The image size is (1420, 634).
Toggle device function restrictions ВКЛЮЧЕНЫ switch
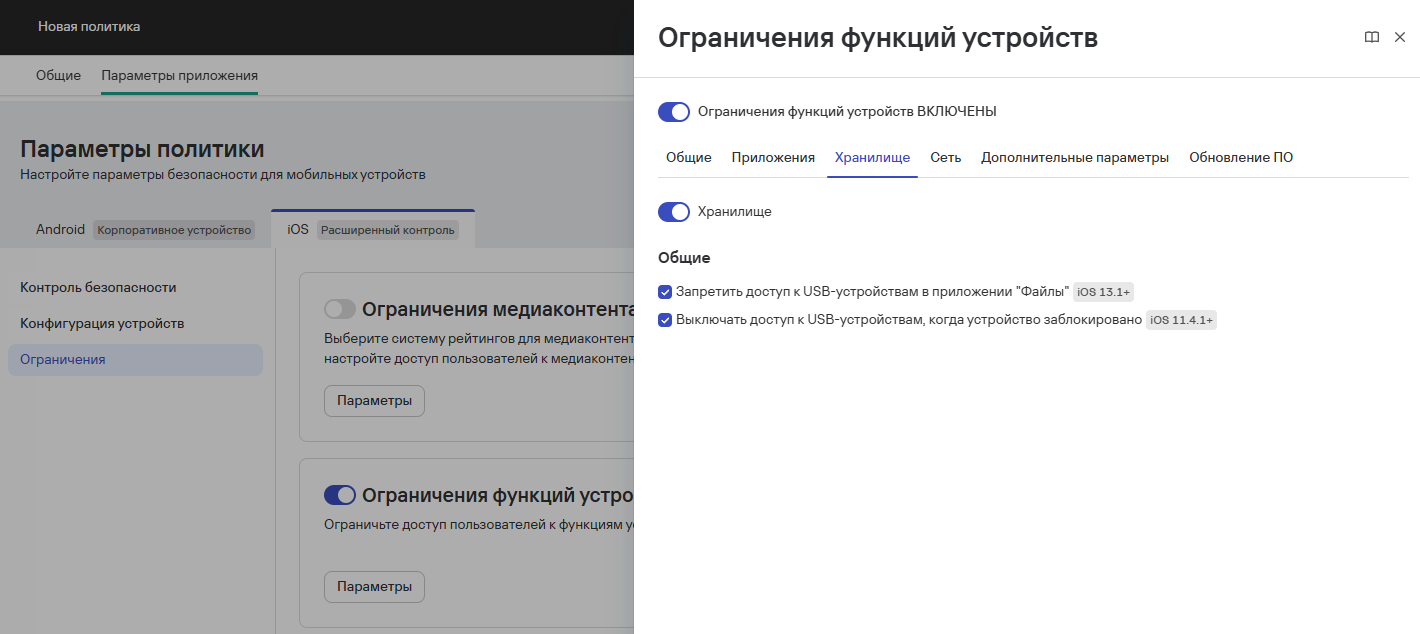click(x=674, y=112)
